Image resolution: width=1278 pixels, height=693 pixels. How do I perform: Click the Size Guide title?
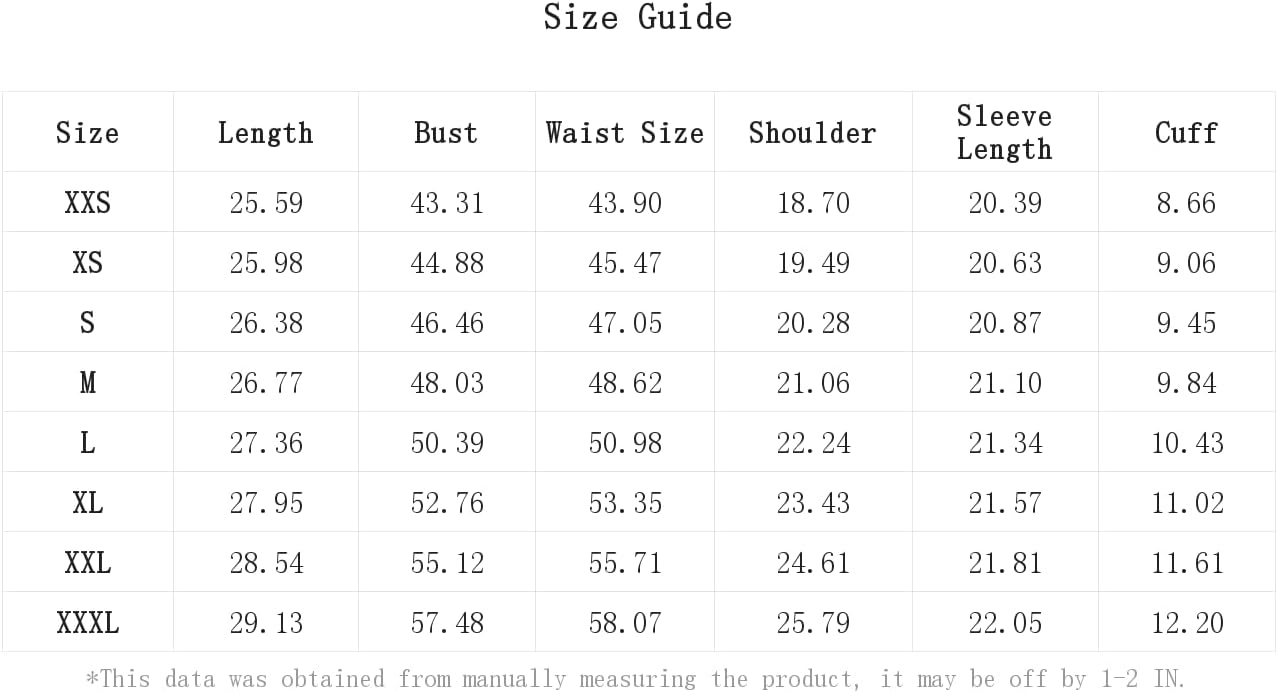point(638,17)
